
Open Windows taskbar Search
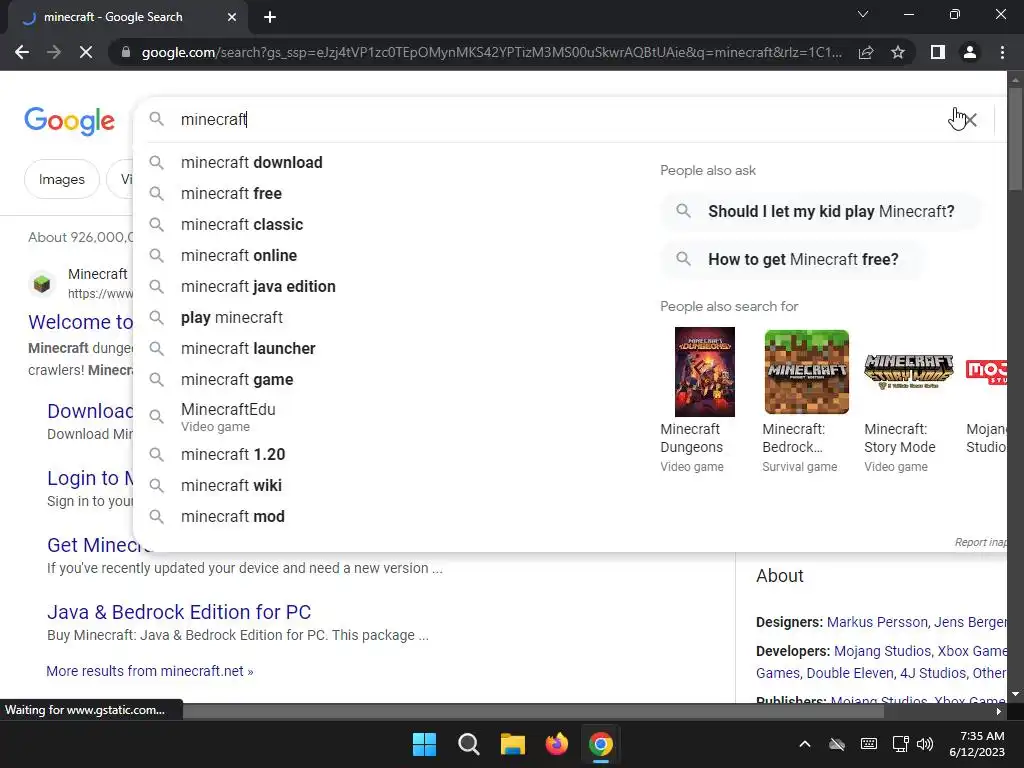tap(468, 744)
